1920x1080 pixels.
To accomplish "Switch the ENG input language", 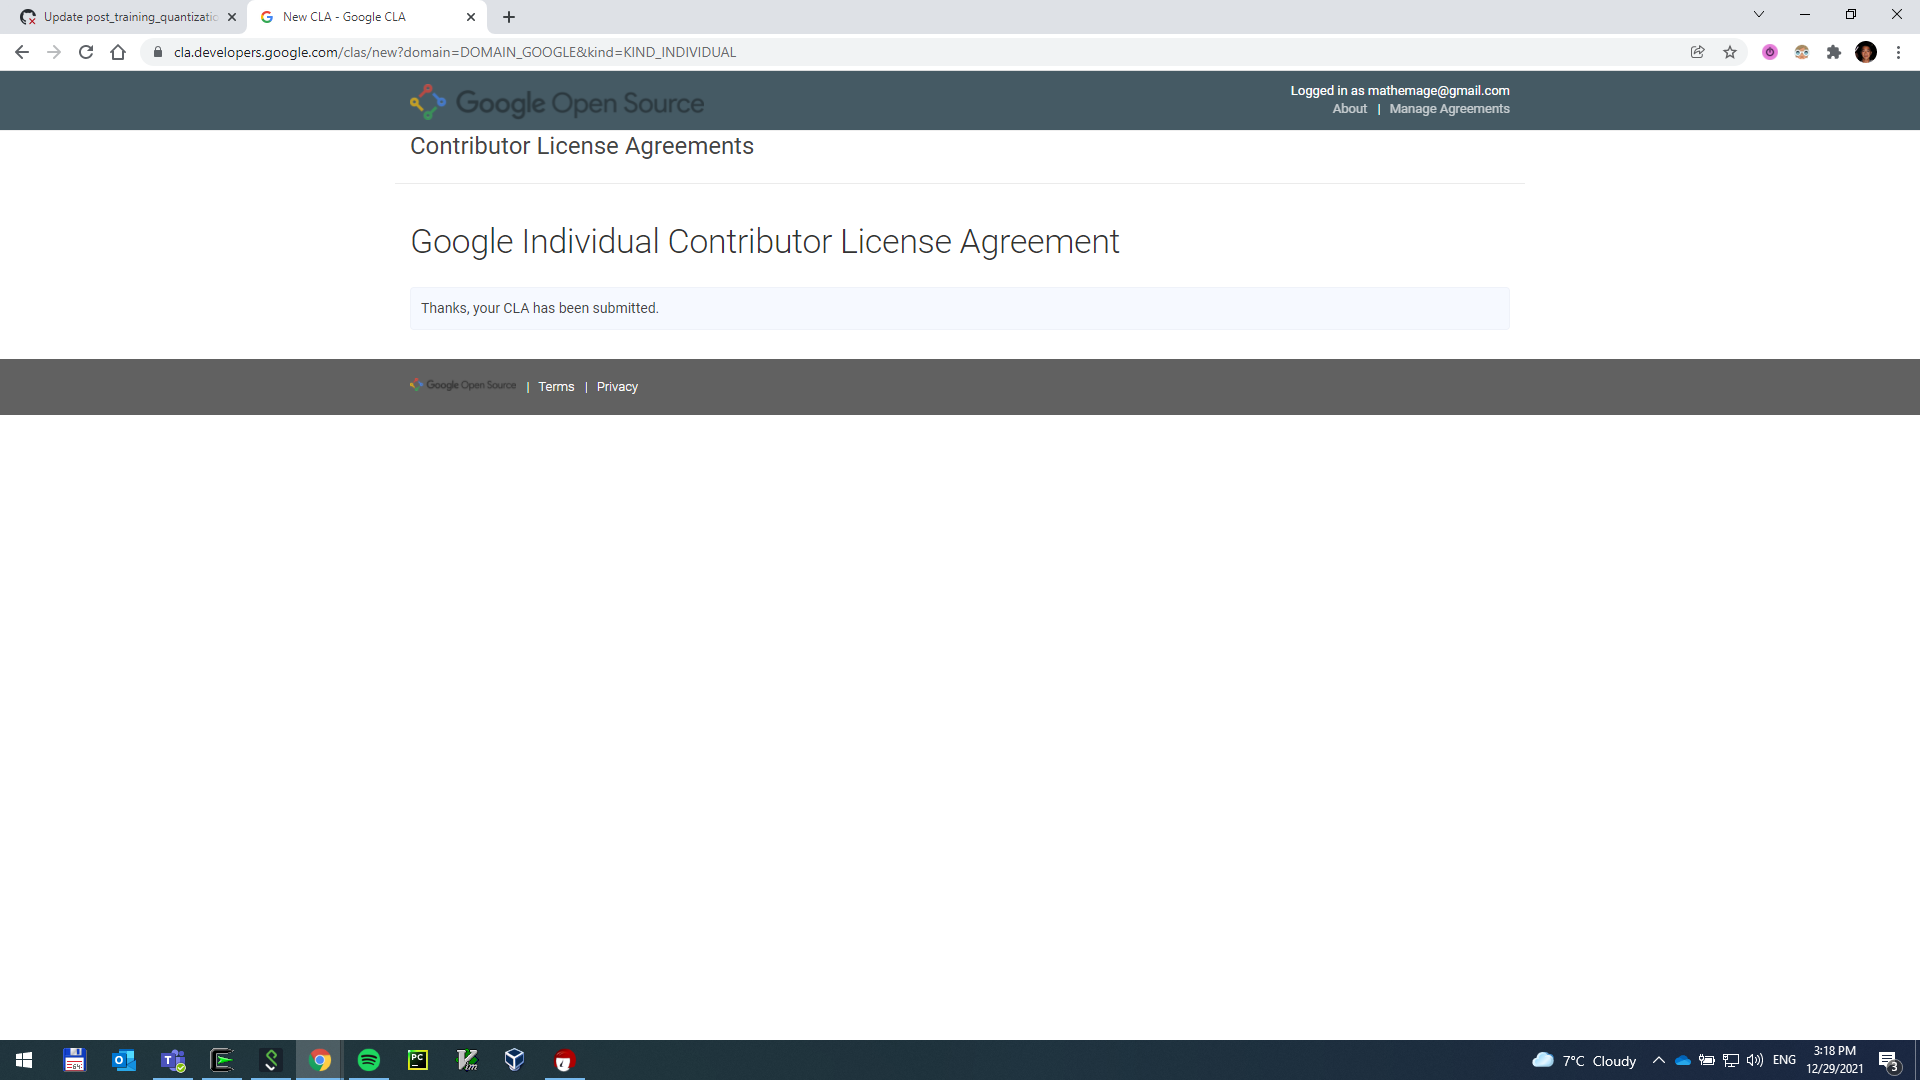I will pyautogui.click(x=1784, y=1060).
